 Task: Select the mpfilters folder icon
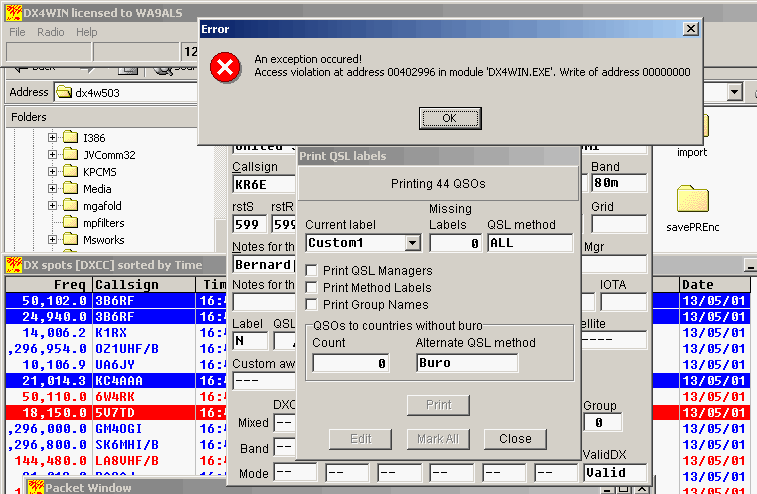(x=70, y=222)
